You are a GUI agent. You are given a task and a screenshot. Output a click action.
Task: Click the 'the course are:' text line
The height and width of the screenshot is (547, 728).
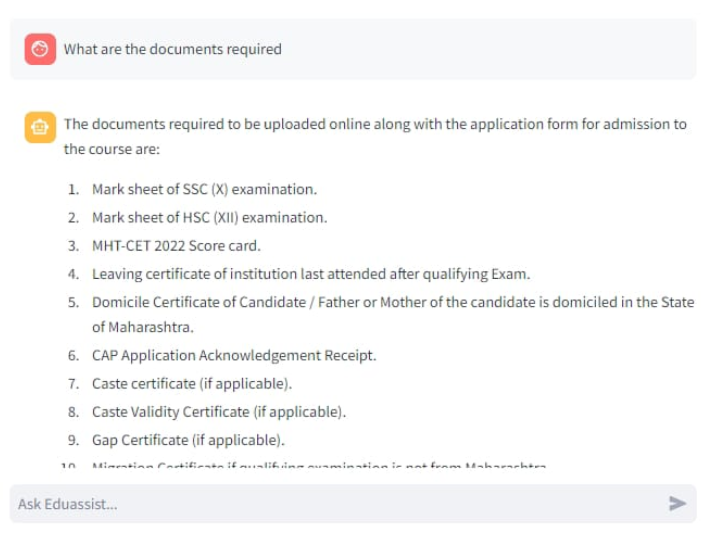(111, 149)
